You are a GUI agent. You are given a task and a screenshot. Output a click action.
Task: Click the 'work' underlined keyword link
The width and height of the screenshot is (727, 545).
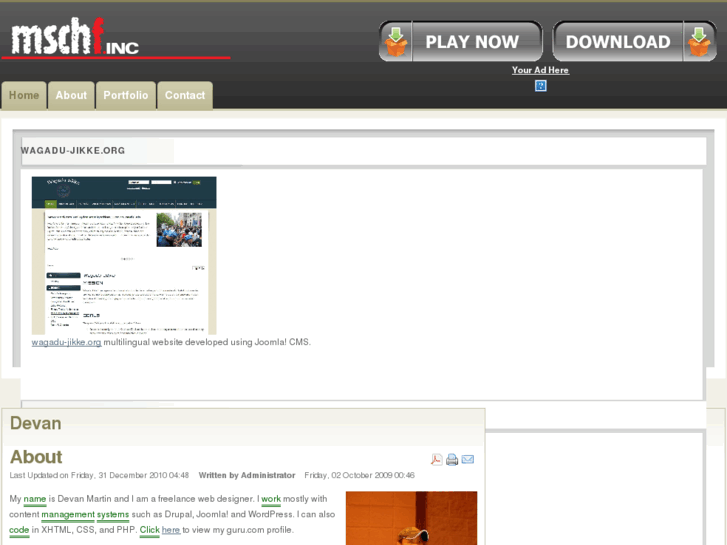[271, 499]
